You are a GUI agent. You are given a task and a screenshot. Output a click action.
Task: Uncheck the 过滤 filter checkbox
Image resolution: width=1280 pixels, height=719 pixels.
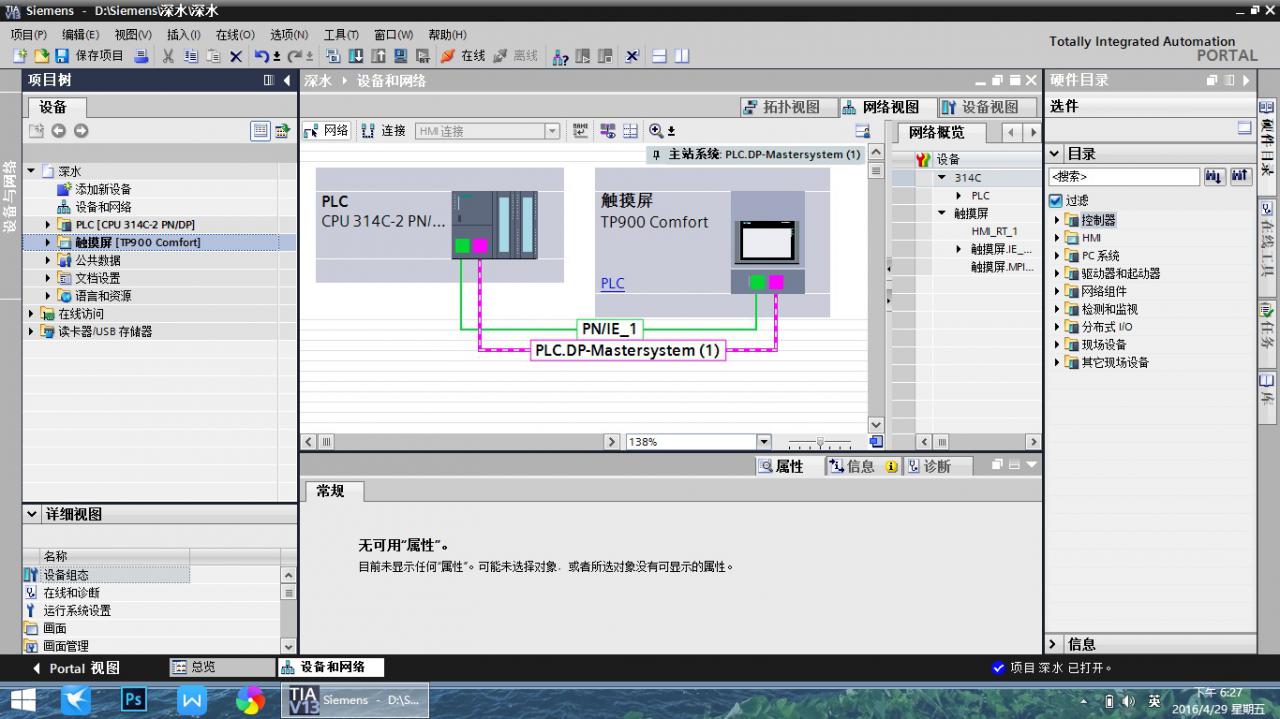(1055, 200)
